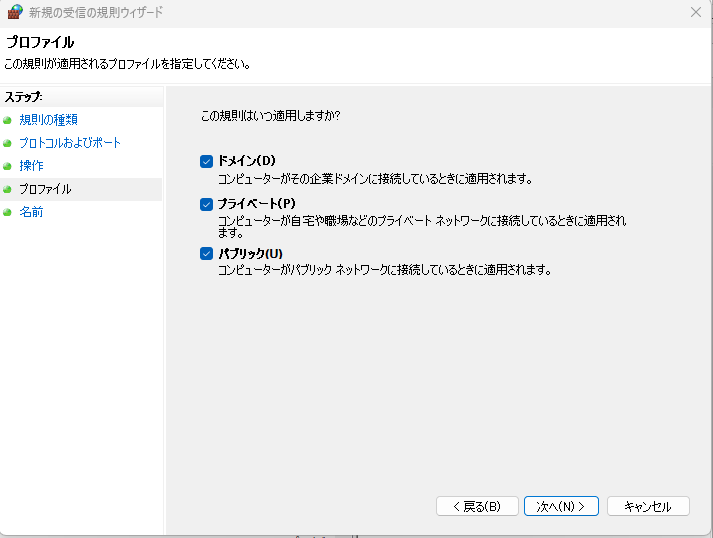Click green bullet beside プロファイル step
Screen dimensions: 713x538
tap(8, 189)
